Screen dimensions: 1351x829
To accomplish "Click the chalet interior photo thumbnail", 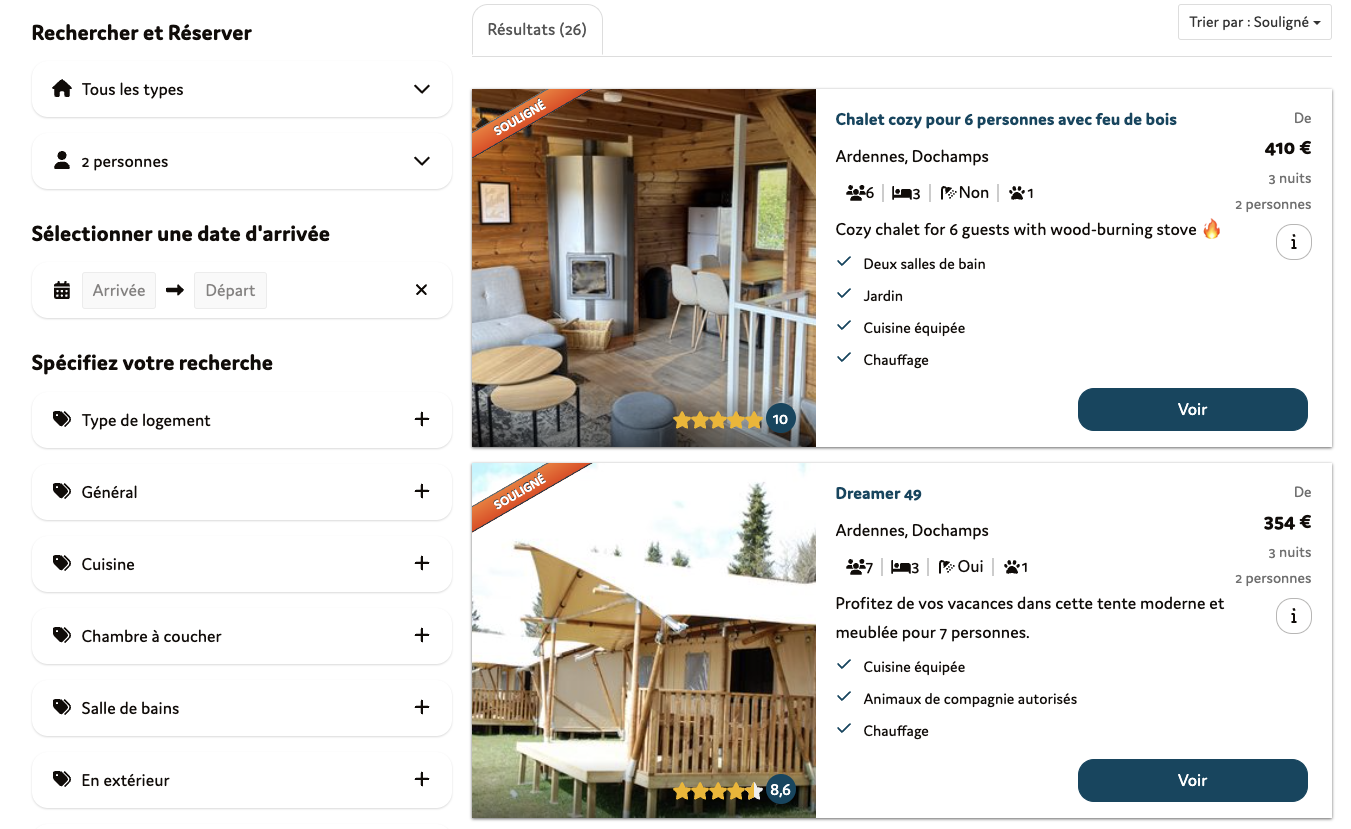I will (x=644, y=268).
